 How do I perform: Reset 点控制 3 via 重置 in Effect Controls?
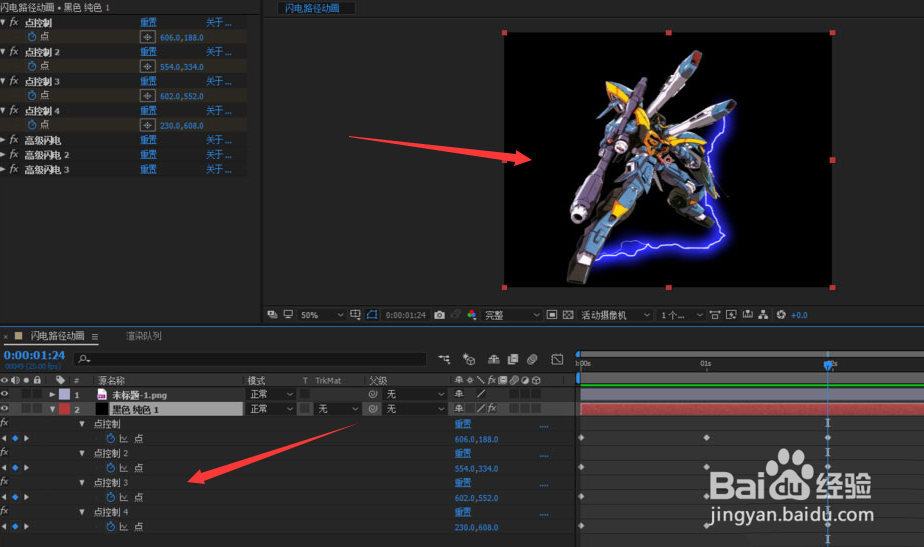tap(148, 81)
